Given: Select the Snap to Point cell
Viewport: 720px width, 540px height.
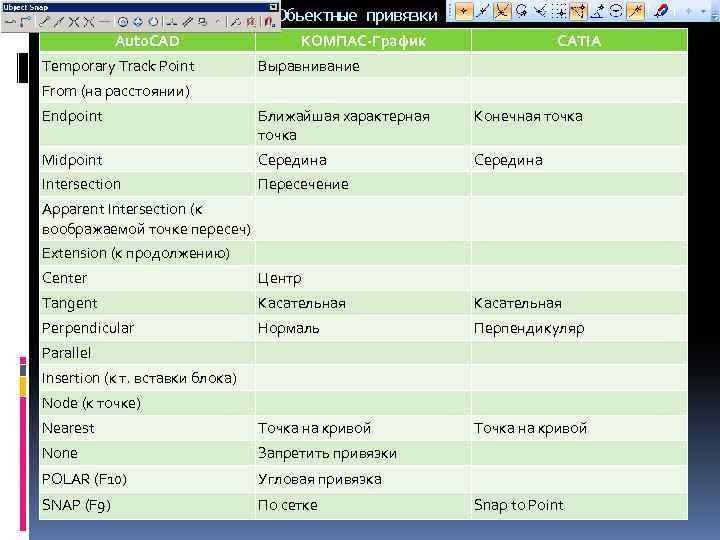Looking at the screenshot, I should (579, 505).
